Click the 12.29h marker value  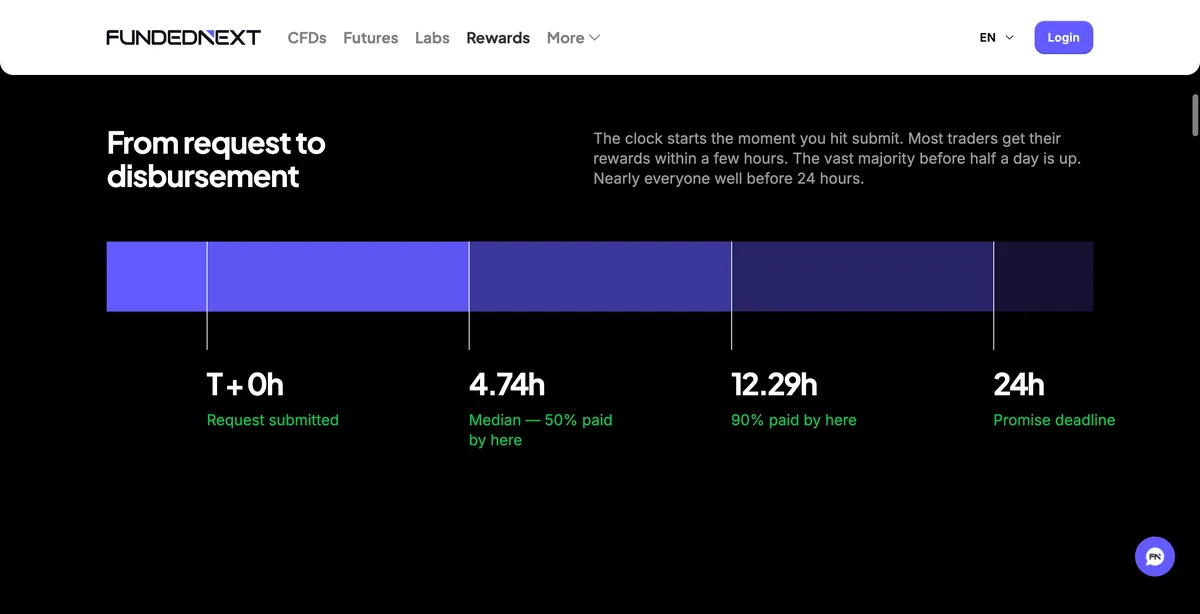coord(774,385)
